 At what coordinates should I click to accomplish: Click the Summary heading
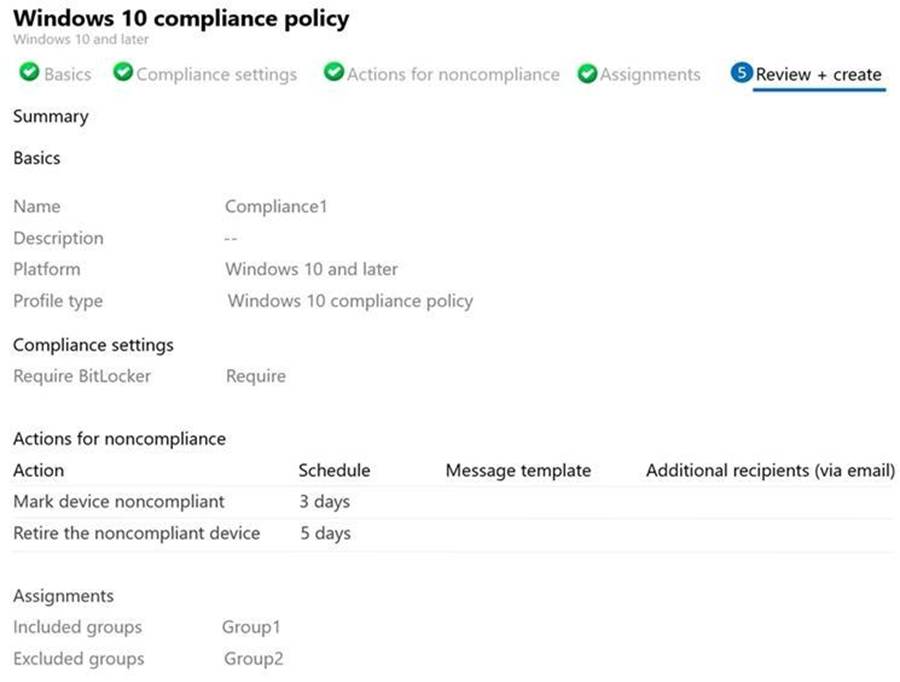point(51,117)
